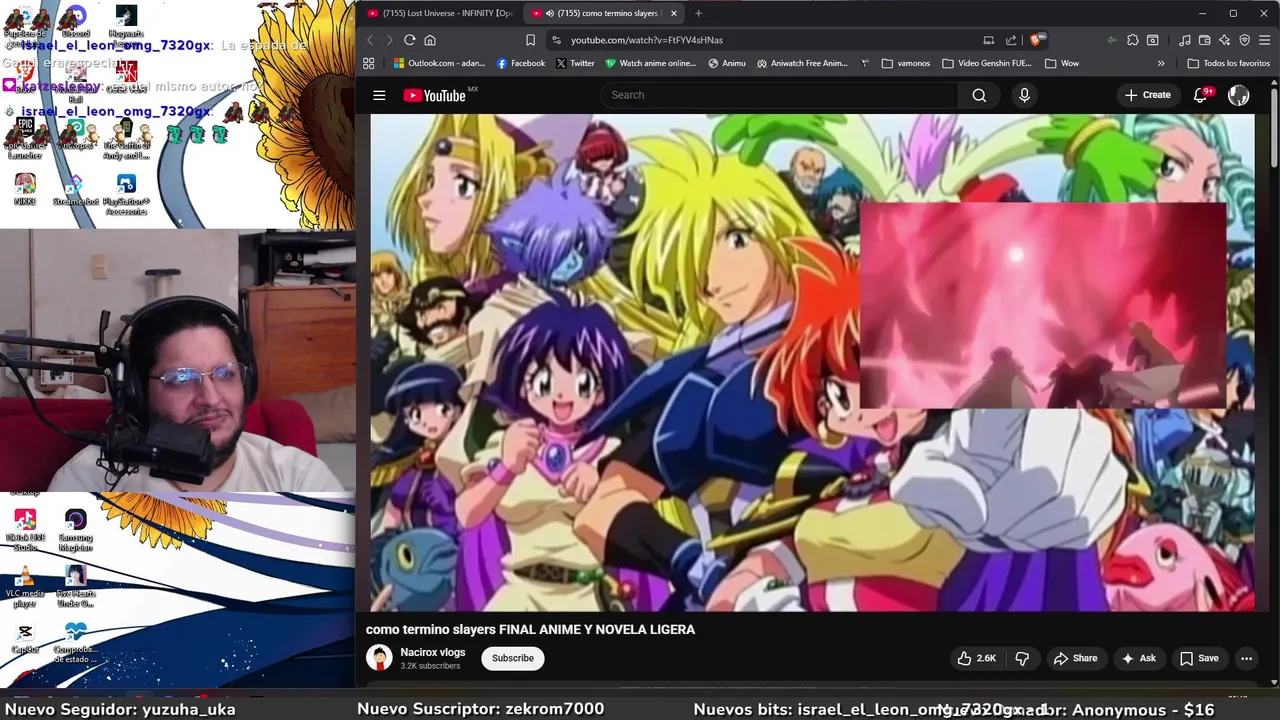
Task: Click the Ask button under the video
Action: [x=1138, y=658]
